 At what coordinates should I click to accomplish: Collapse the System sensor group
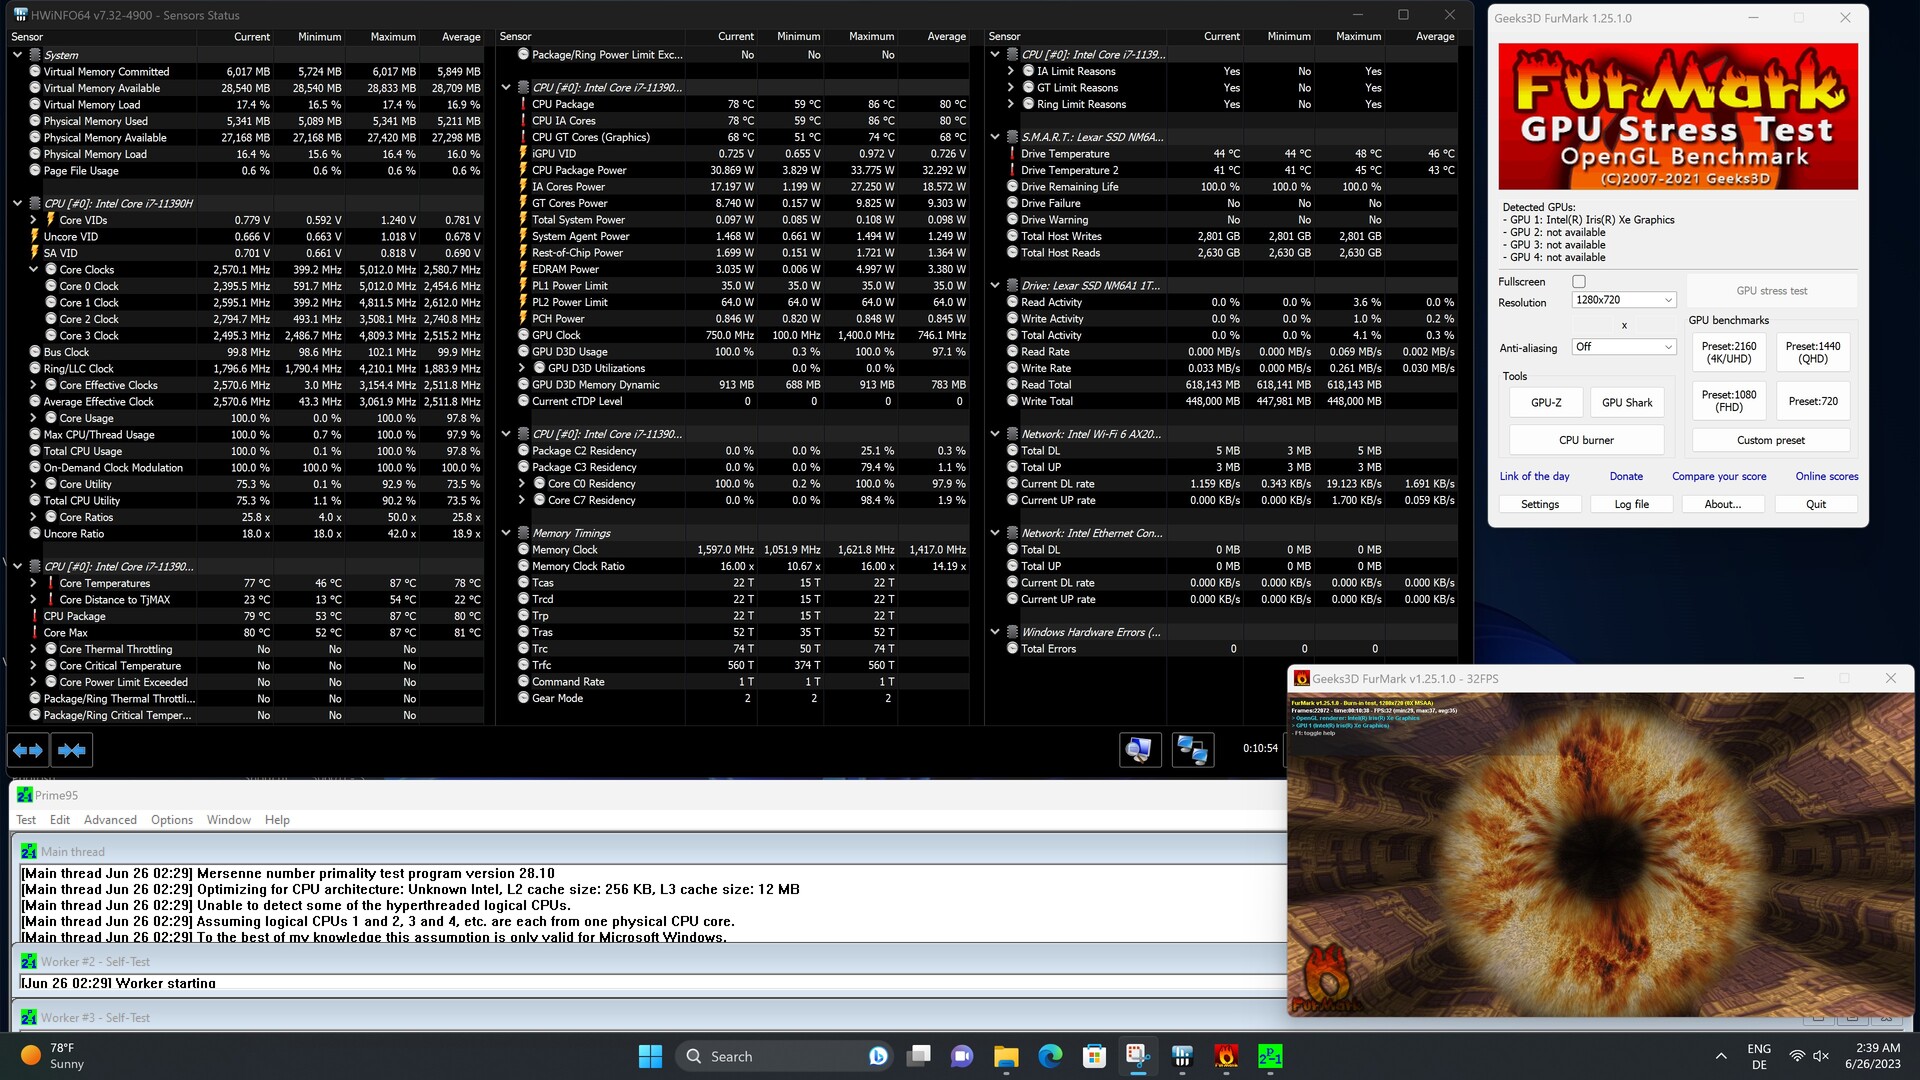pyautogui.click(x=17, y=55)
